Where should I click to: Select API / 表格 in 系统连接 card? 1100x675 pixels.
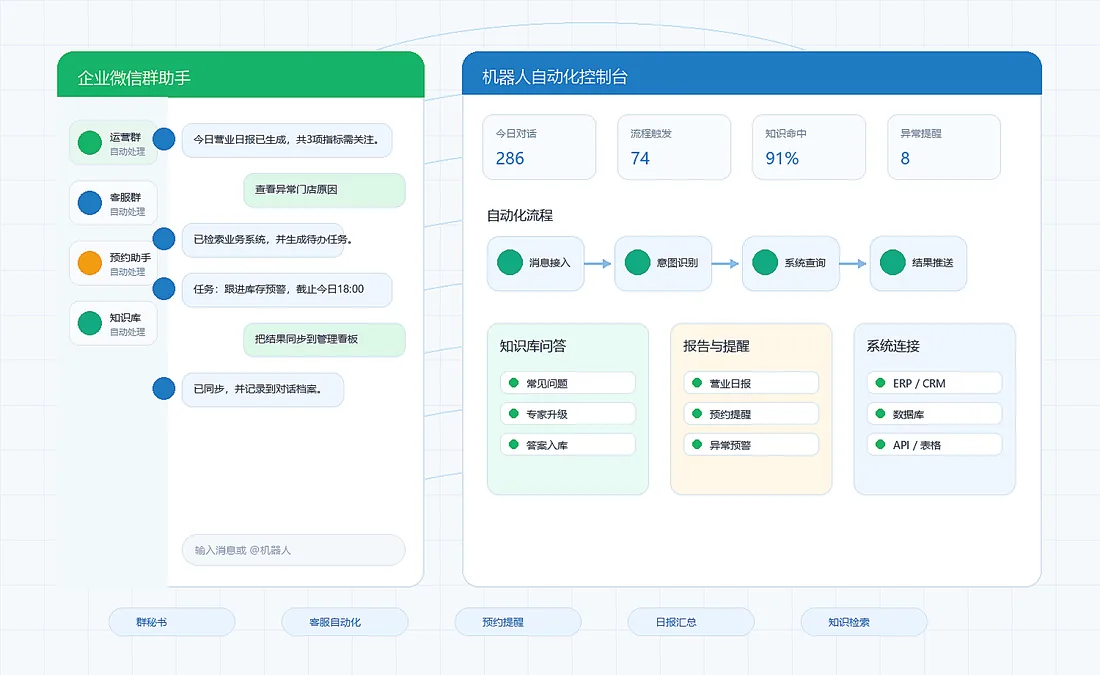[x=934, y=445]
